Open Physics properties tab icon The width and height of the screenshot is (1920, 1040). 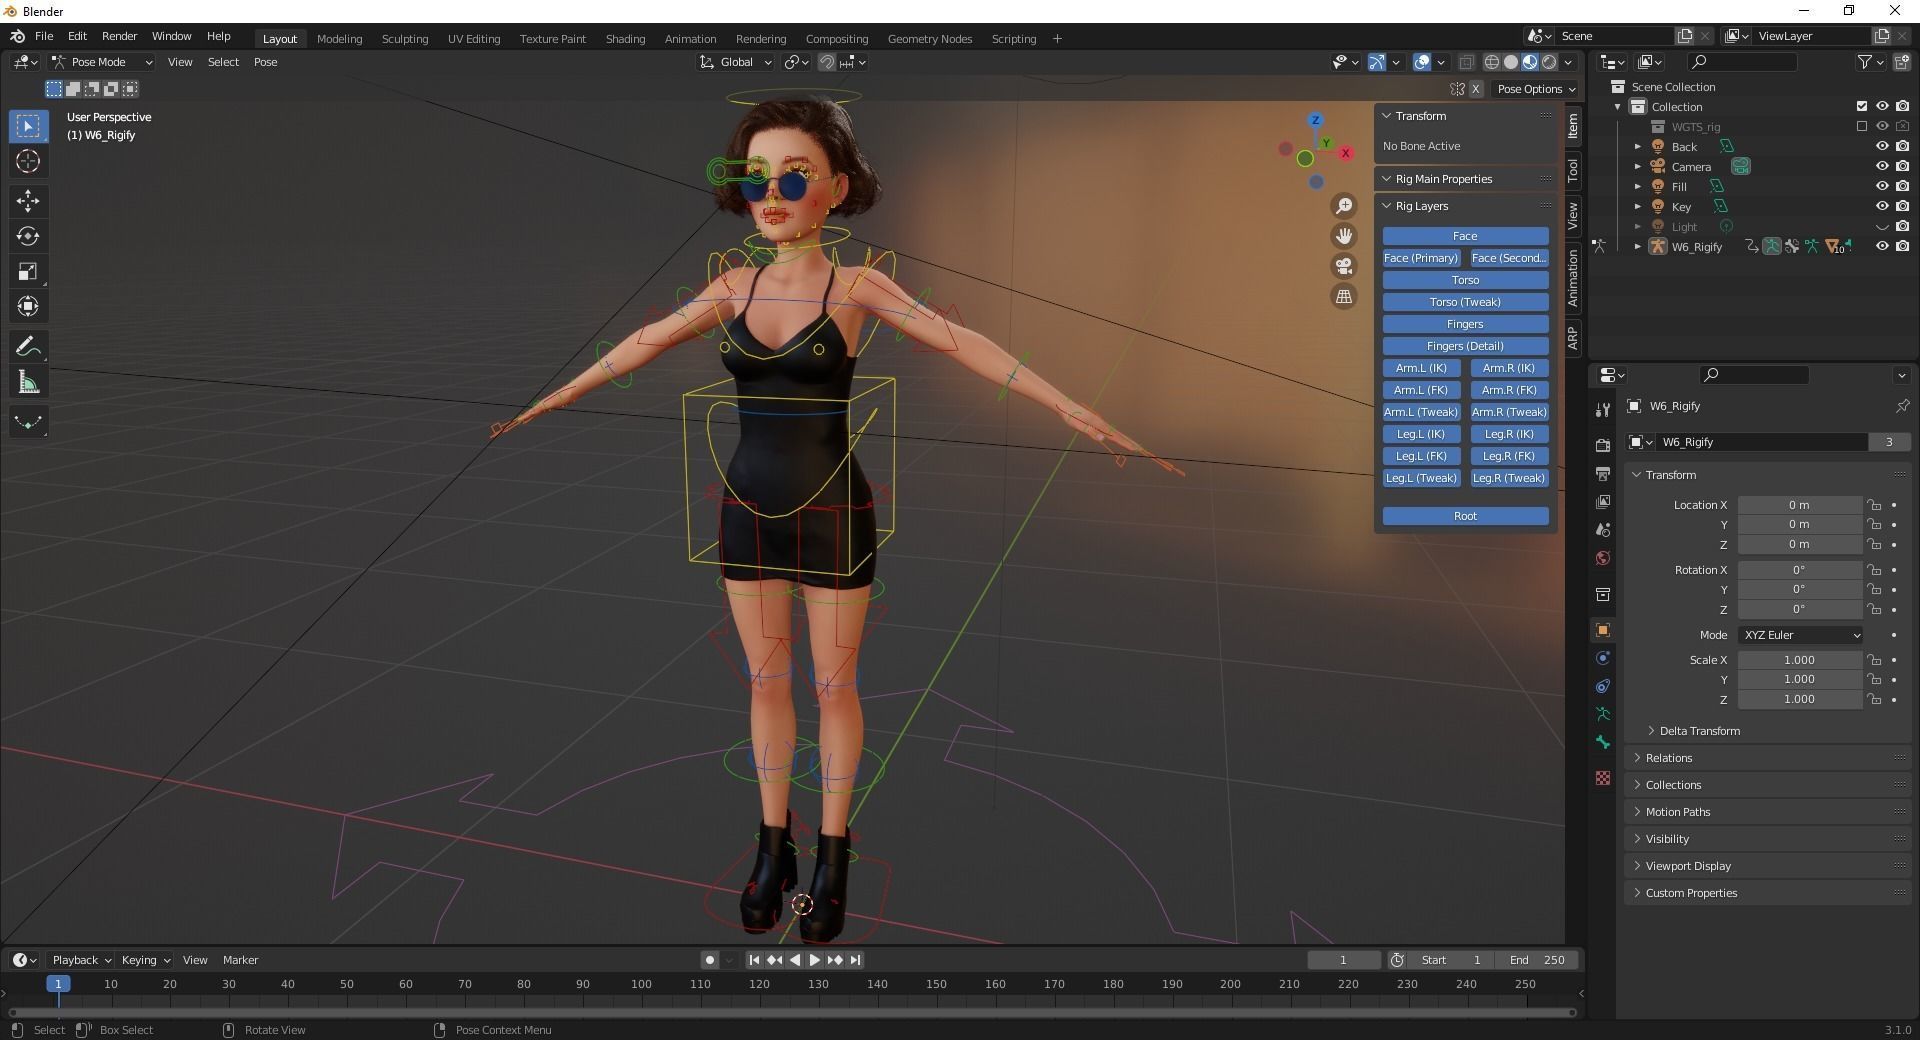1603,658
